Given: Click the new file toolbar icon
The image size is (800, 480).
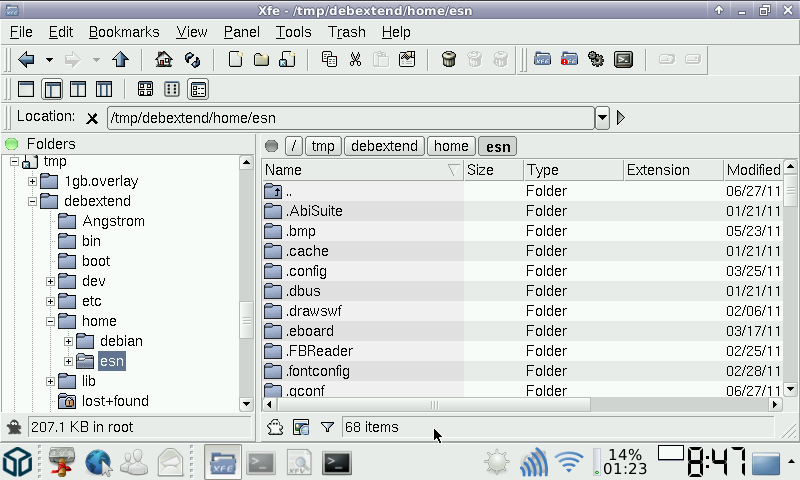Looking at the screenshot, I should pyautogui.click(x=236, y=59).
